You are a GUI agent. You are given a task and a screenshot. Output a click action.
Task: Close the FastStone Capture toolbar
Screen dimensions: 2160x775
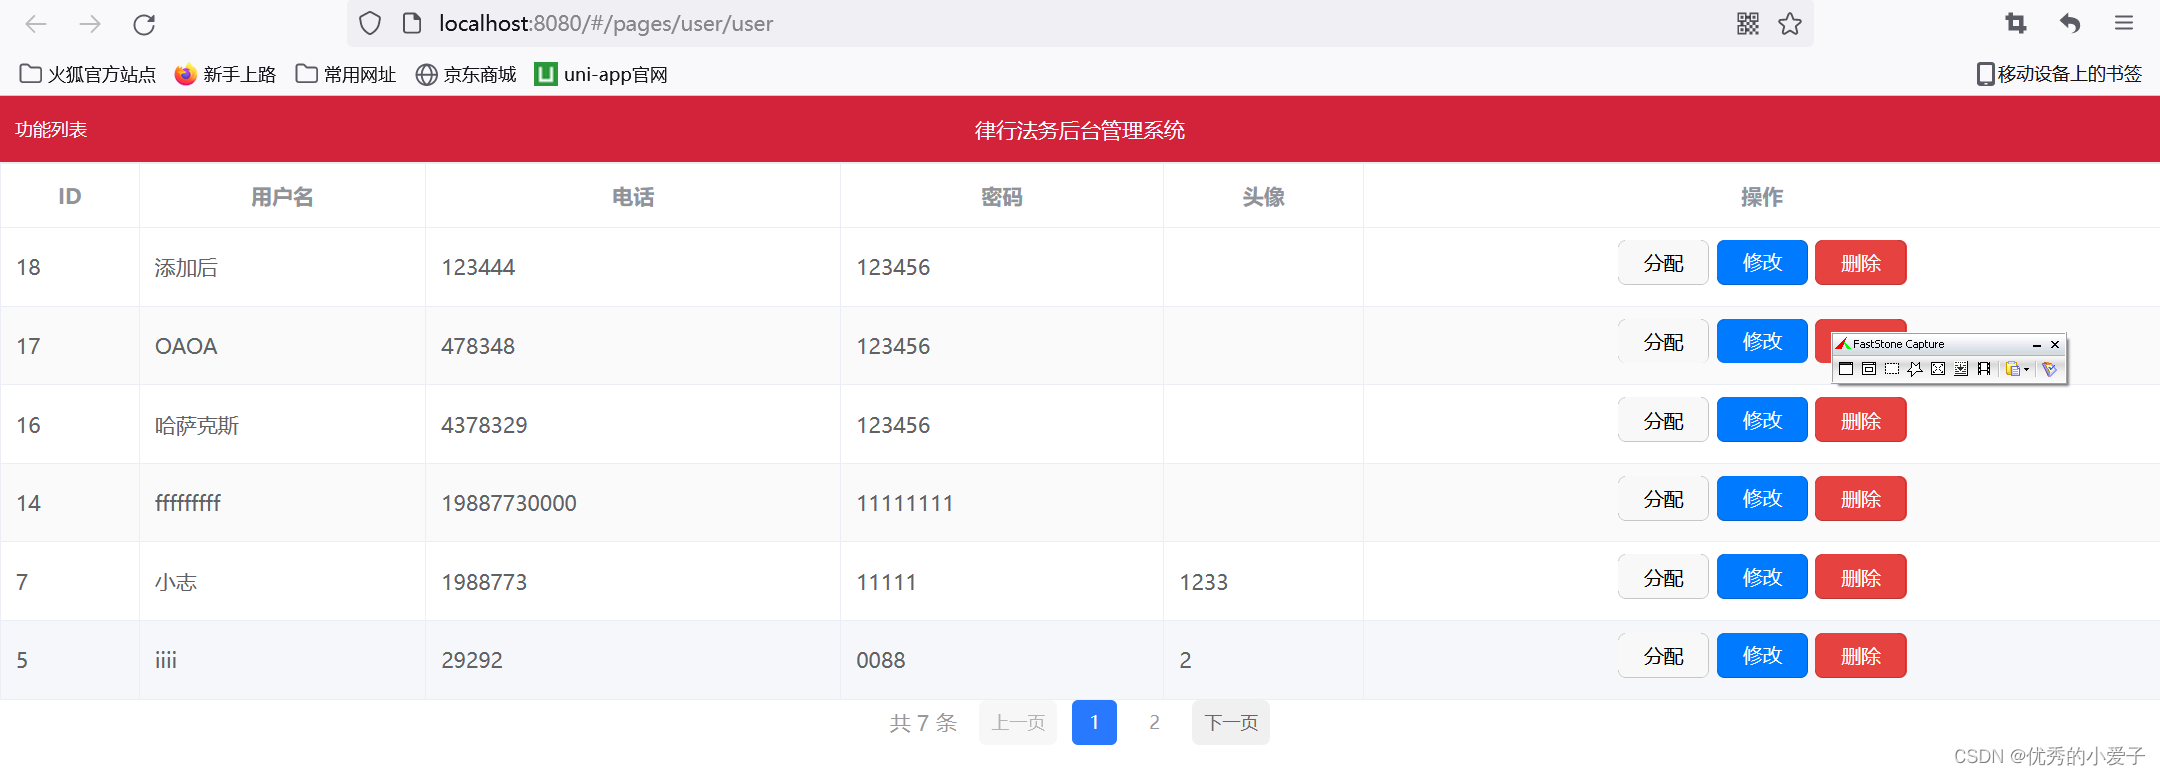2055,344
